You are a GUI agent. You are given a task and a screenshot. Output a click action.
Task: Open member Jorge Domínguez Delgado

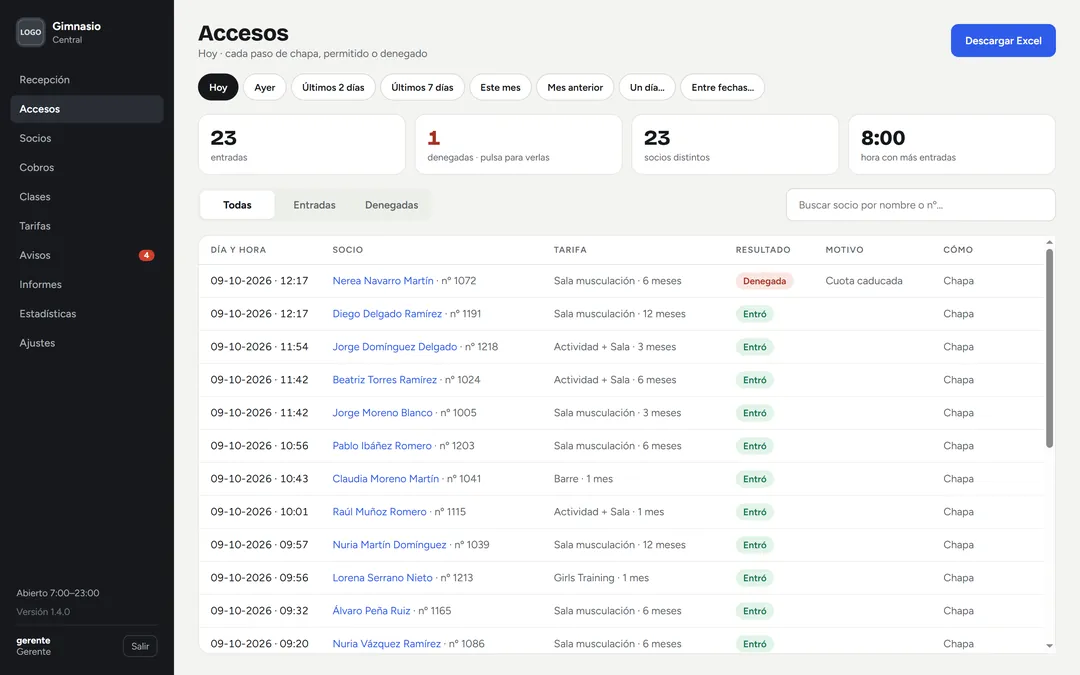tap(395, 347)
